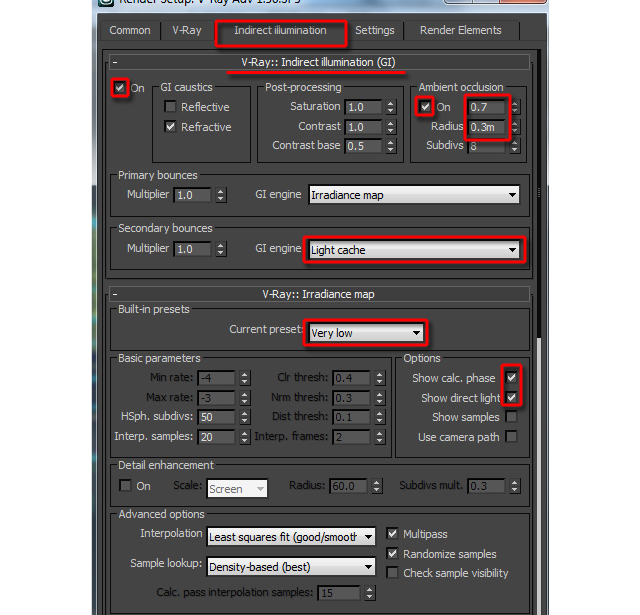Open Primary bounces GI engine dropdown
640x615 pixels.
(414, 195)
